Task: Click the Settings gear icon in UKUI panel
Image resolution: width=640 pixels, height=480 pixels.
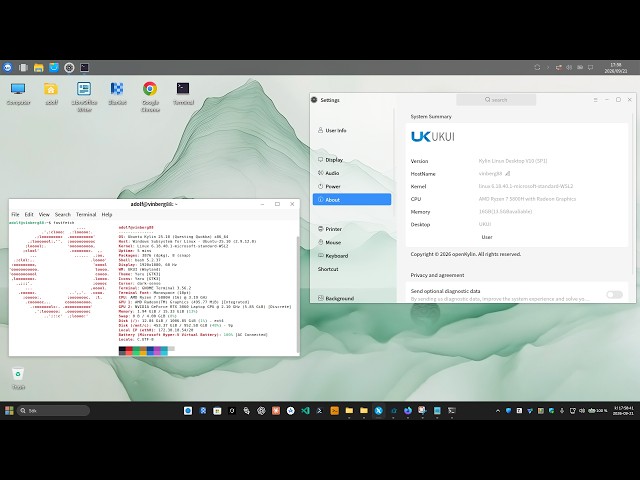Action: pyautogui.click(x=69, y=67)
